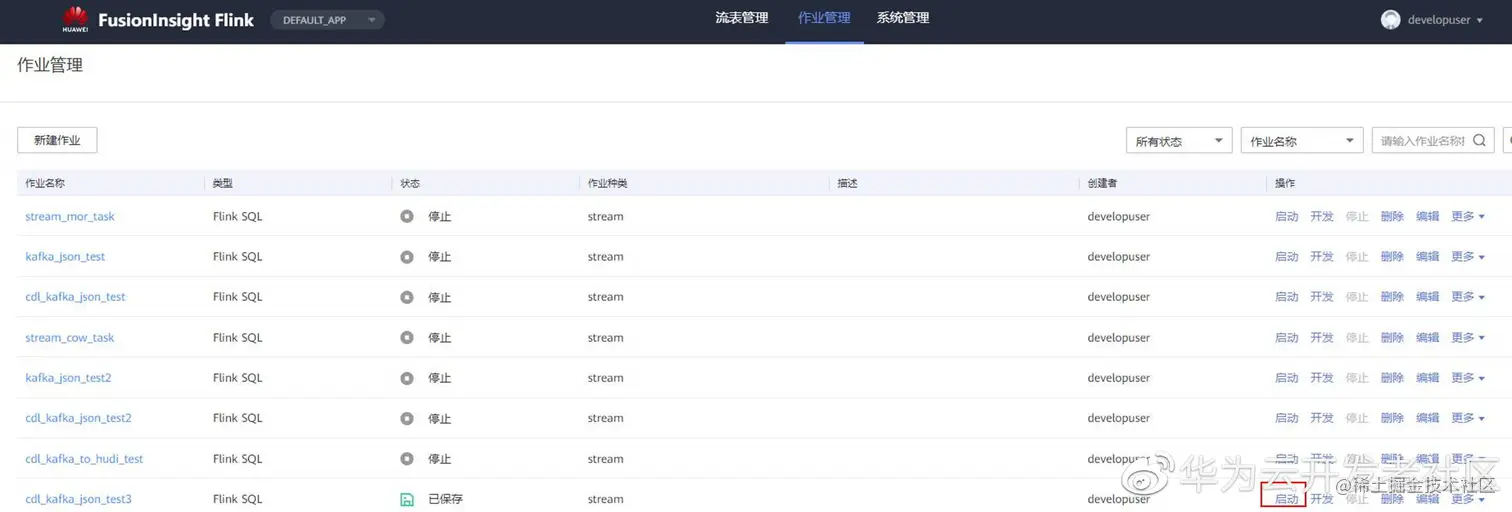Open the stream_cow_task job link
The width and height of the screenshot is (1512, 512).
(x=70, y=338)
